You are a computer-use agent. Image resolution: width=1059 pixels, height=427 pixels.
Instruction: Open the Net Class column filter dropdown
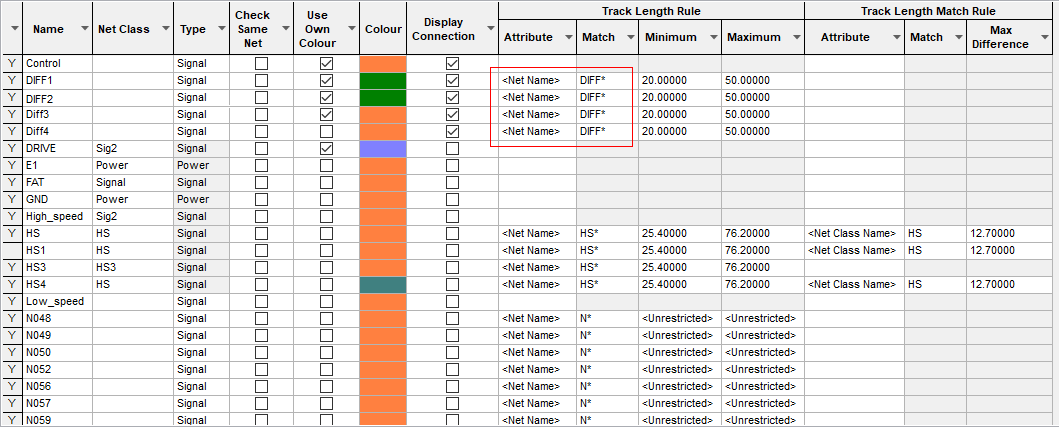point(162,29)
